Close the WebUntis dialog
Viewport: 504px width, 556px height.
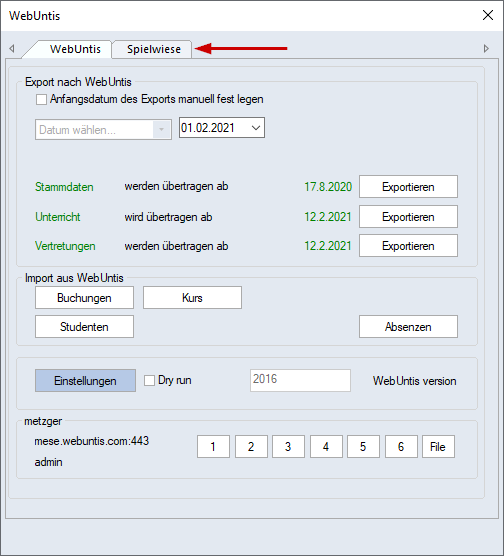(488, 15)
